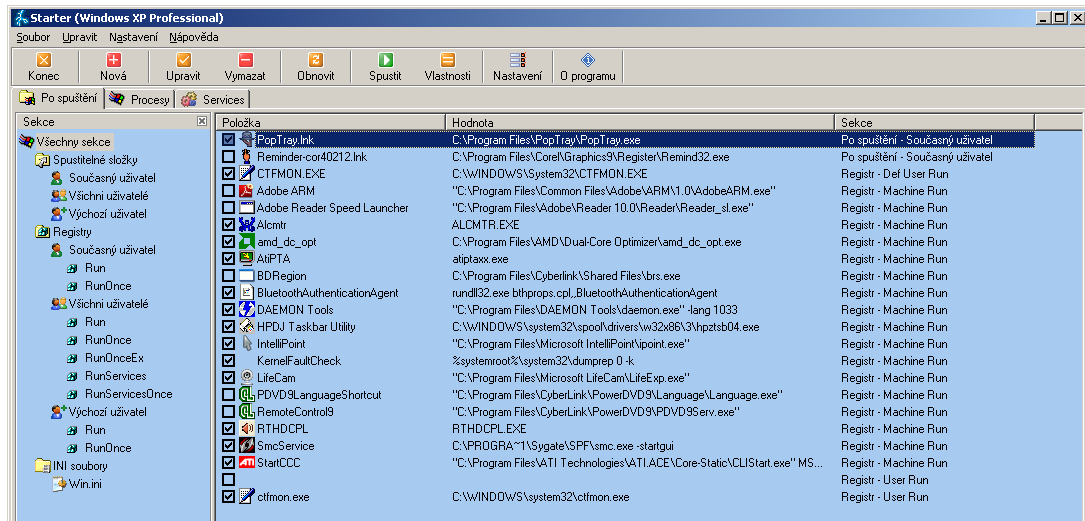Click the RTHDCPL.EXE value cell
The image size is (1085, 521).
[x=489, y=428]
